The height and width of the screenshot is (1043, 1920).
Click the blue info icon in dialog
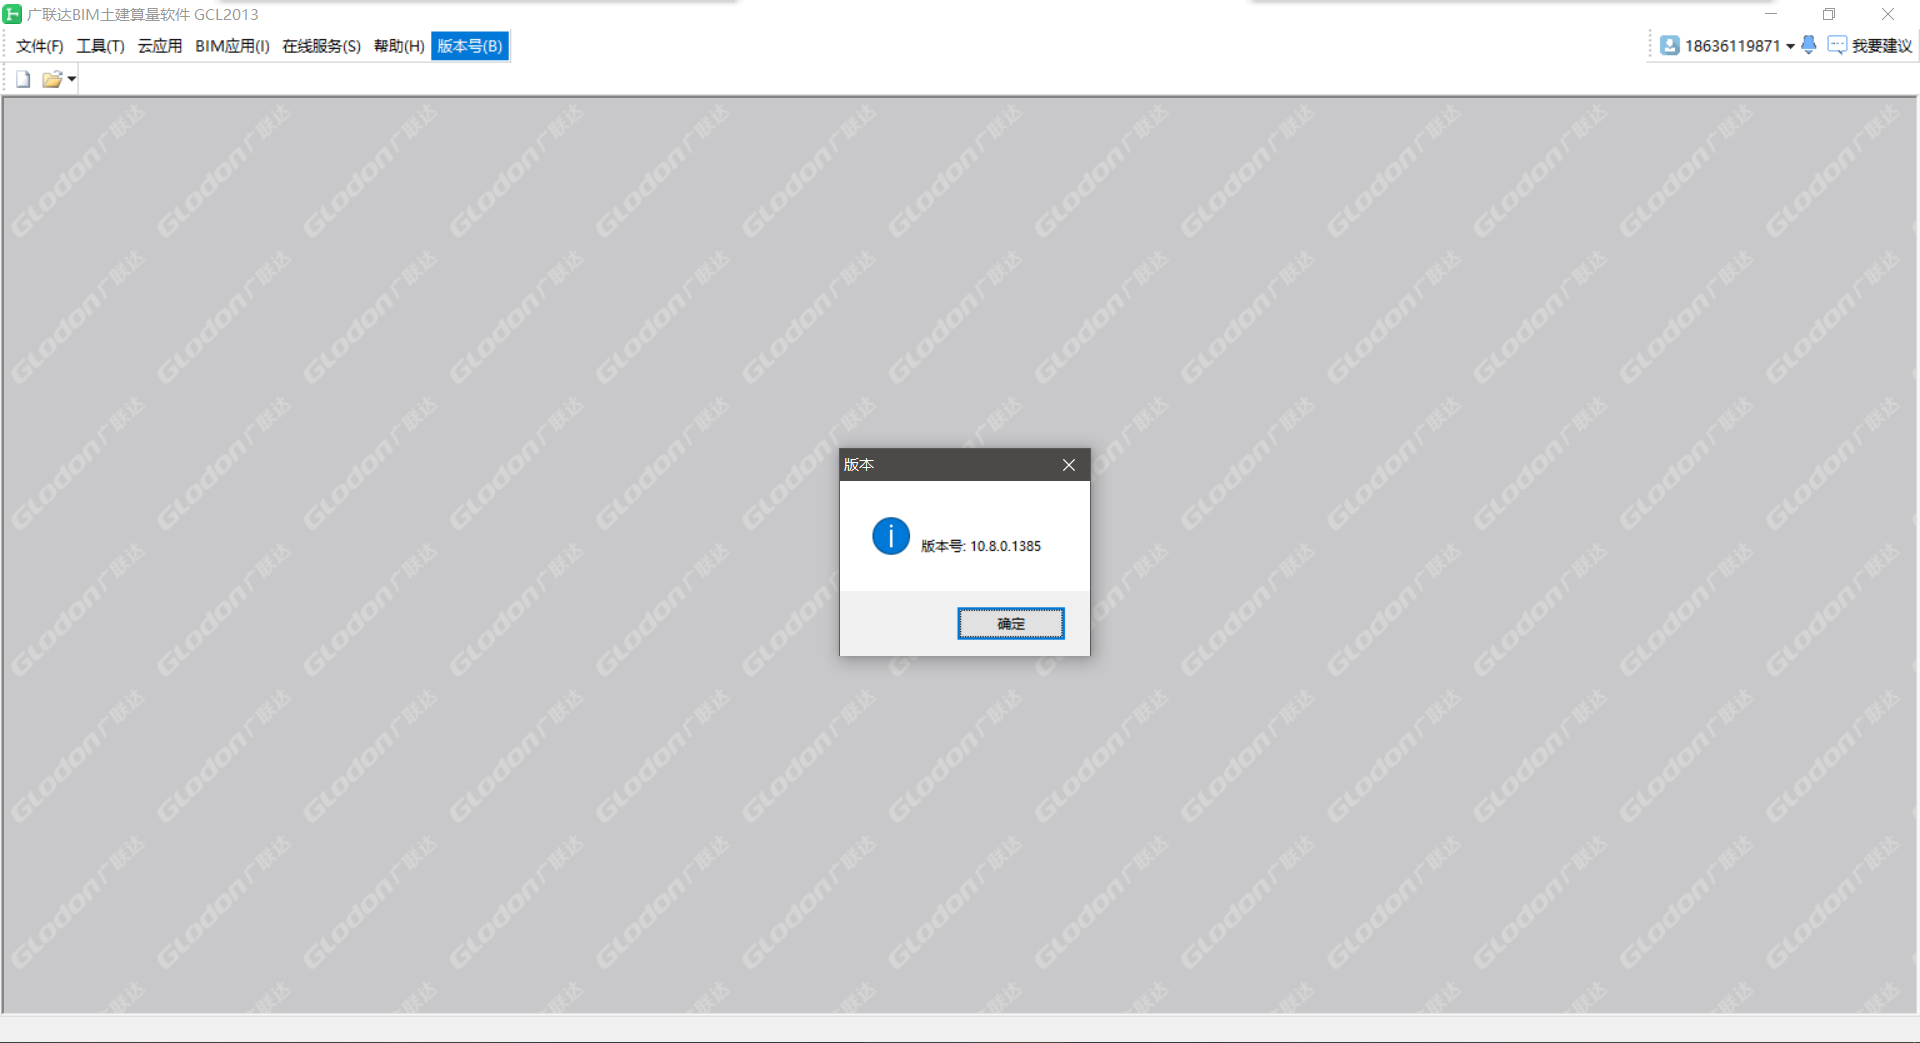pyautogui.click(x=890, y=536)
